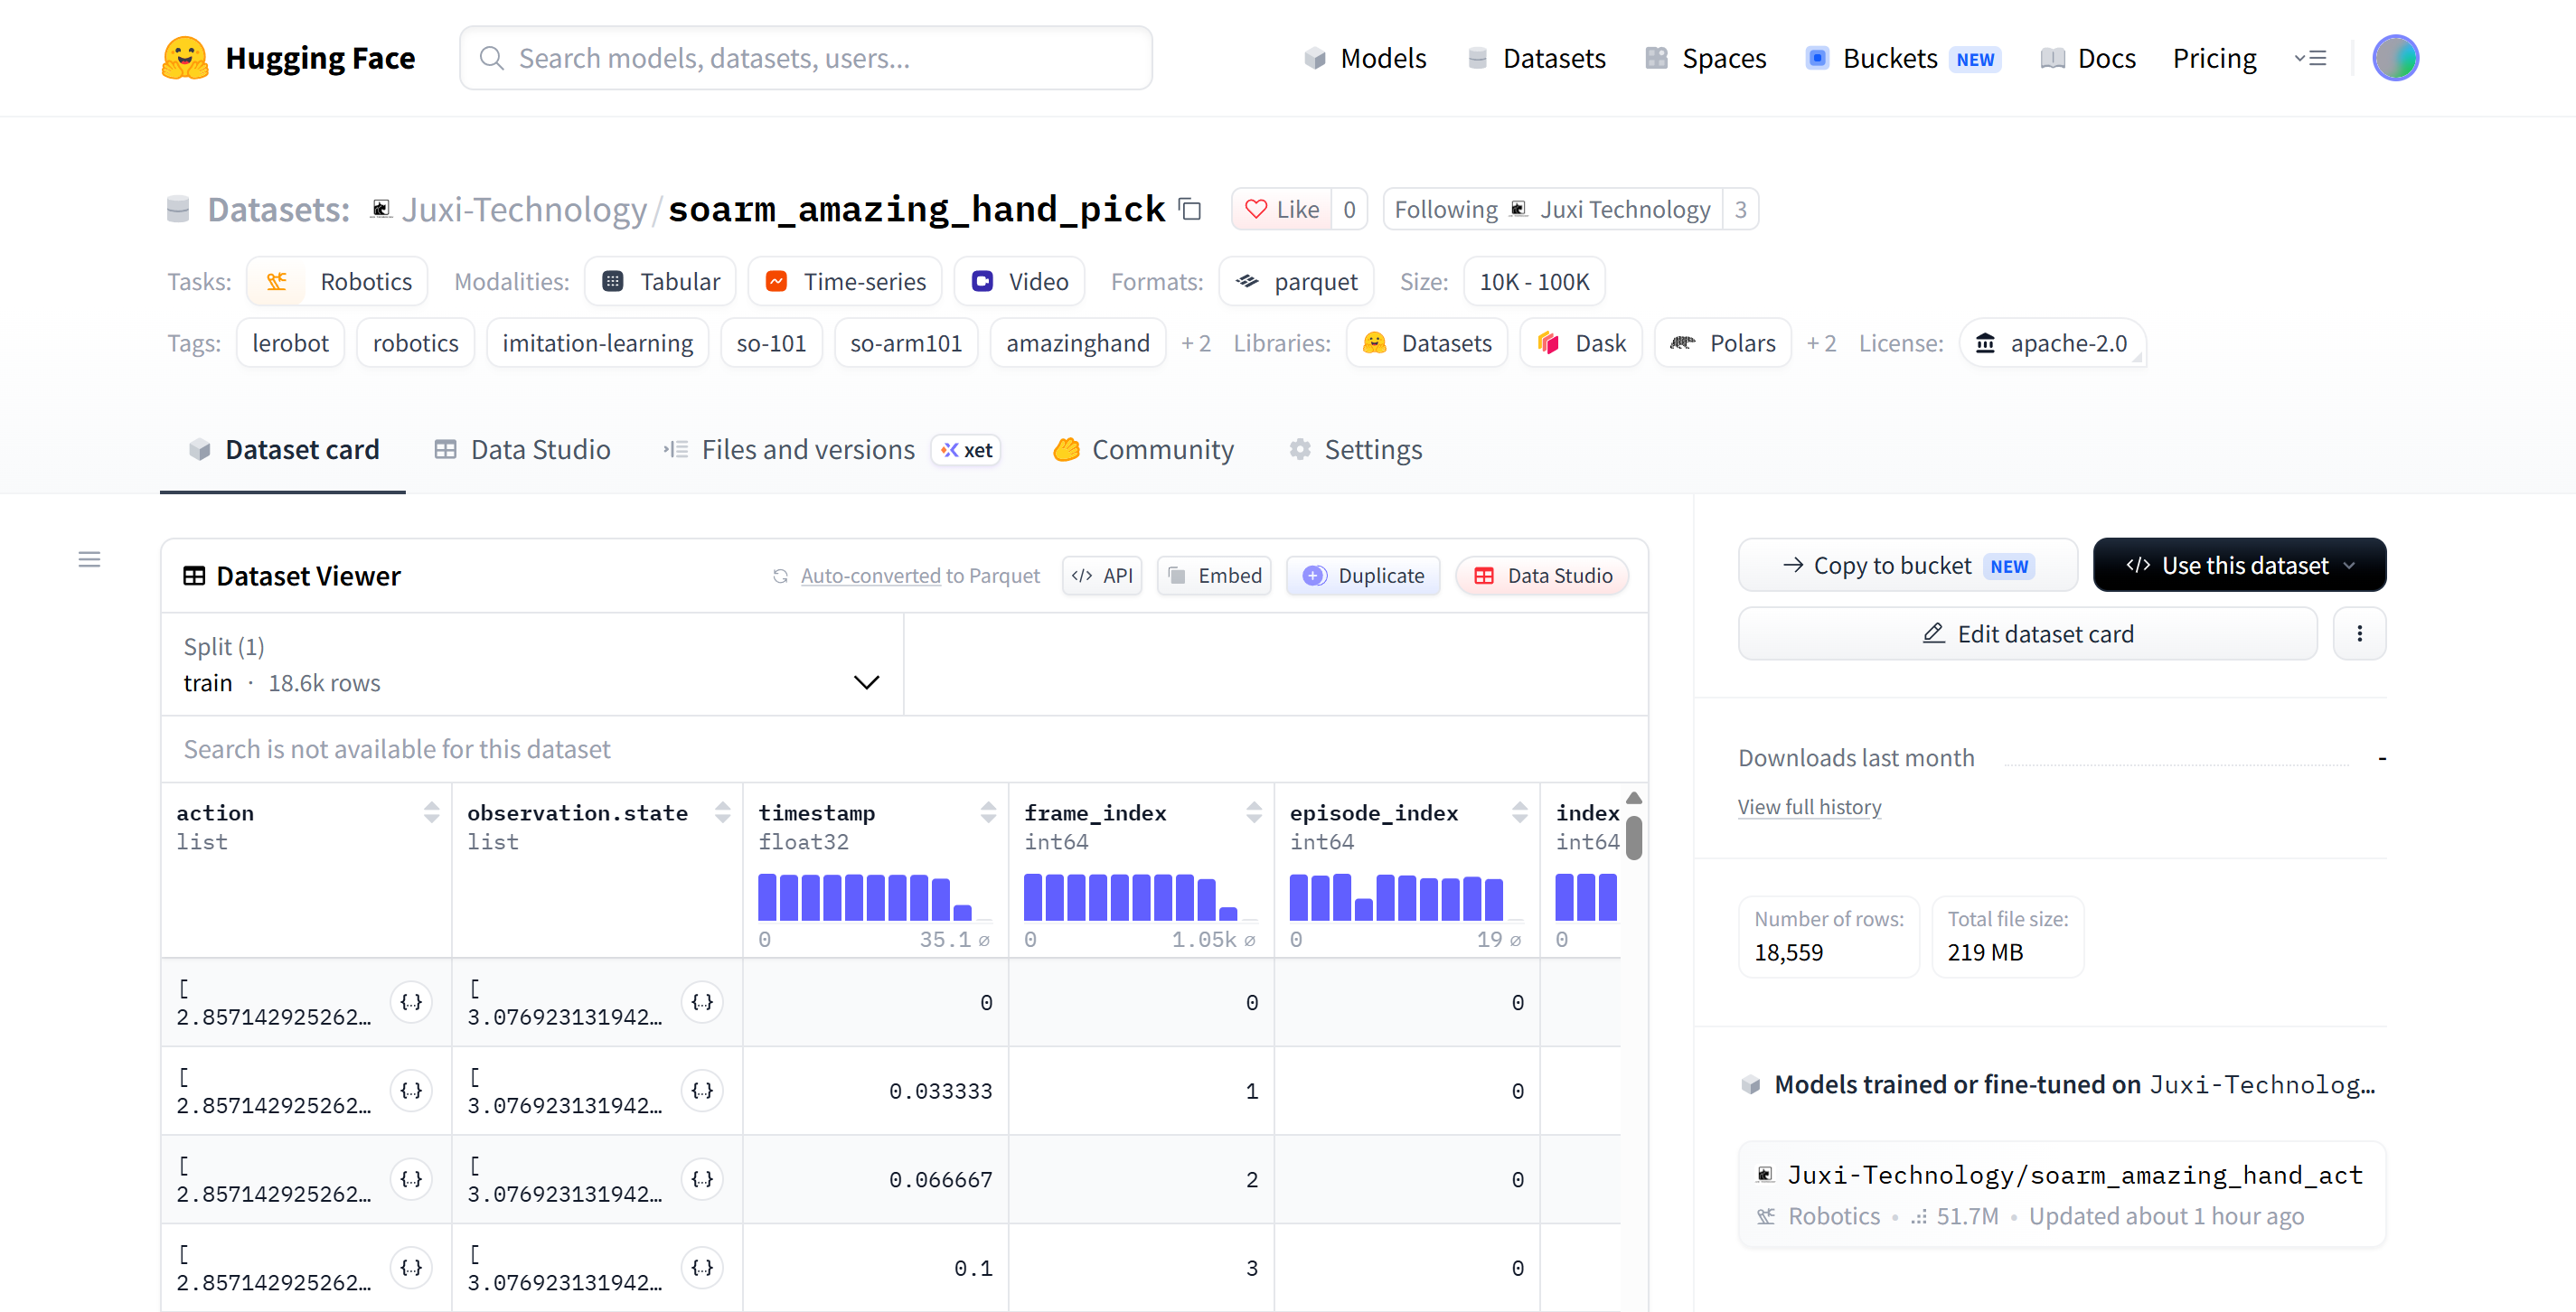Screen dimensions: 2576x1312
Task: Open the Files and versions tab
Action: click(x=831, y=450)
